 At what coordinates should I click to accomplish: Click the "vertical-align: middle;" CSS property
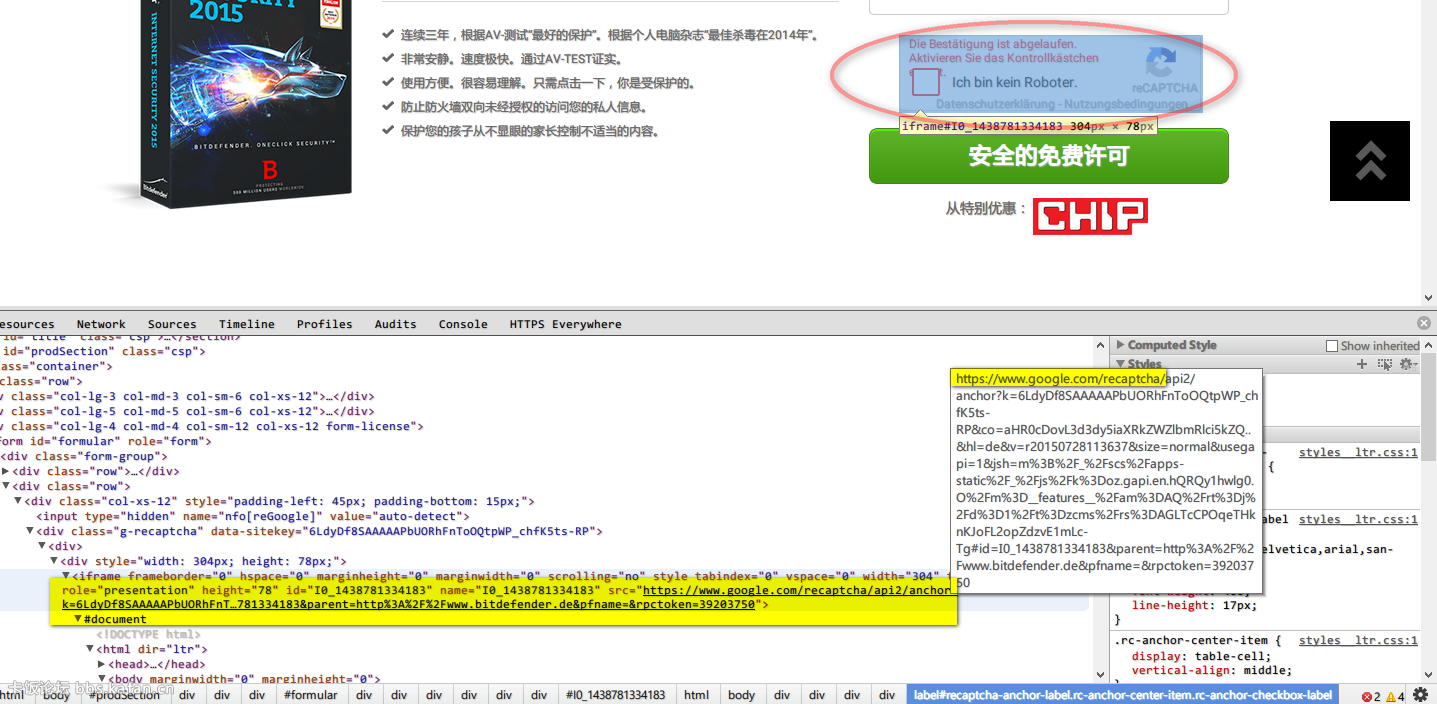(x=1211, y=670)
